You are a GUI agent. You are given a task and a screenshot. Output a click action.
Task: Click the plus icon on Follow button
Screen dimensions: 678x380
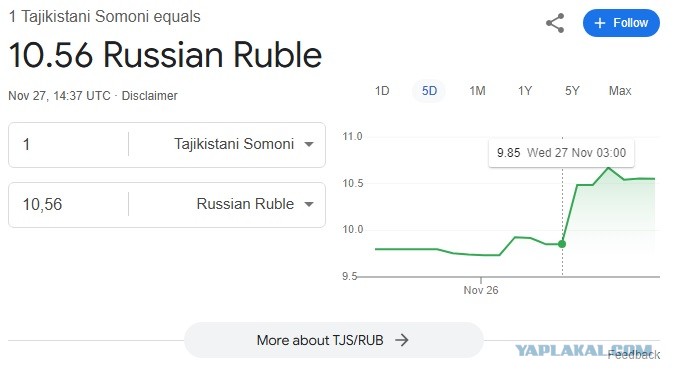pos(600,23)
